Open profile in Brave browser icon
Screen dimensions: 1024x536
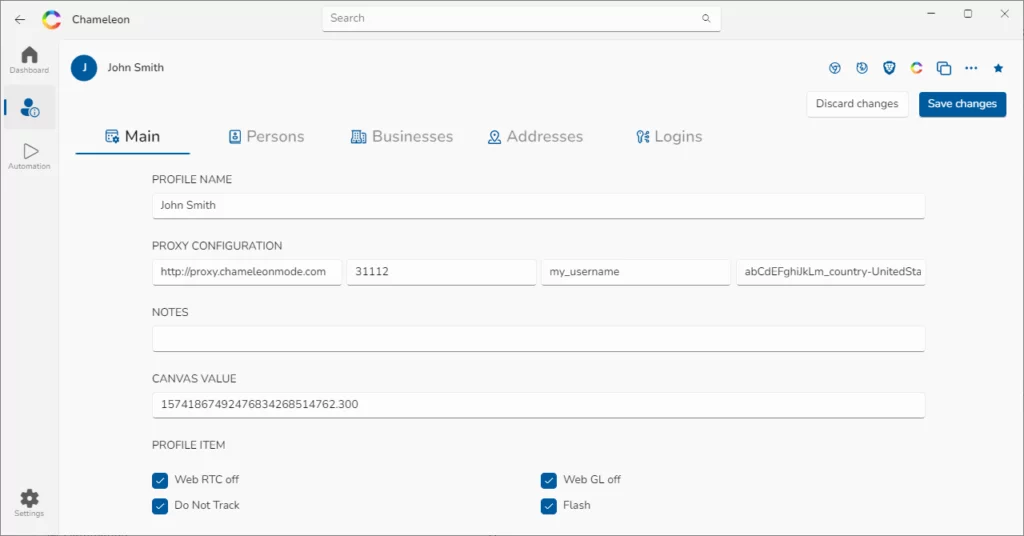889,68
